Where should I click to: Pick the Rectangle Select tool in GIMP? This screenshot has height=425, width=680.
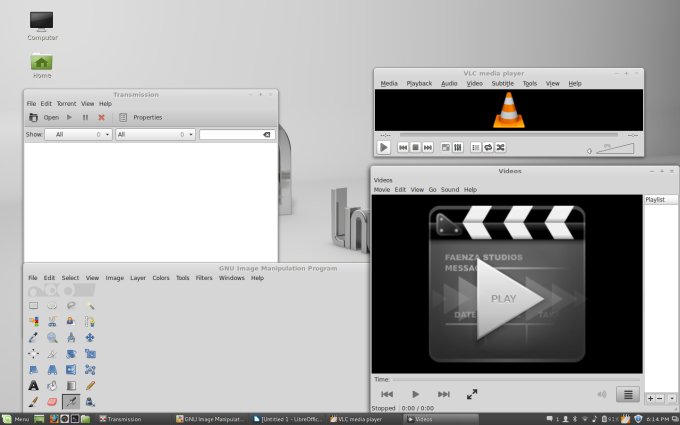click(x=33, y=305)
